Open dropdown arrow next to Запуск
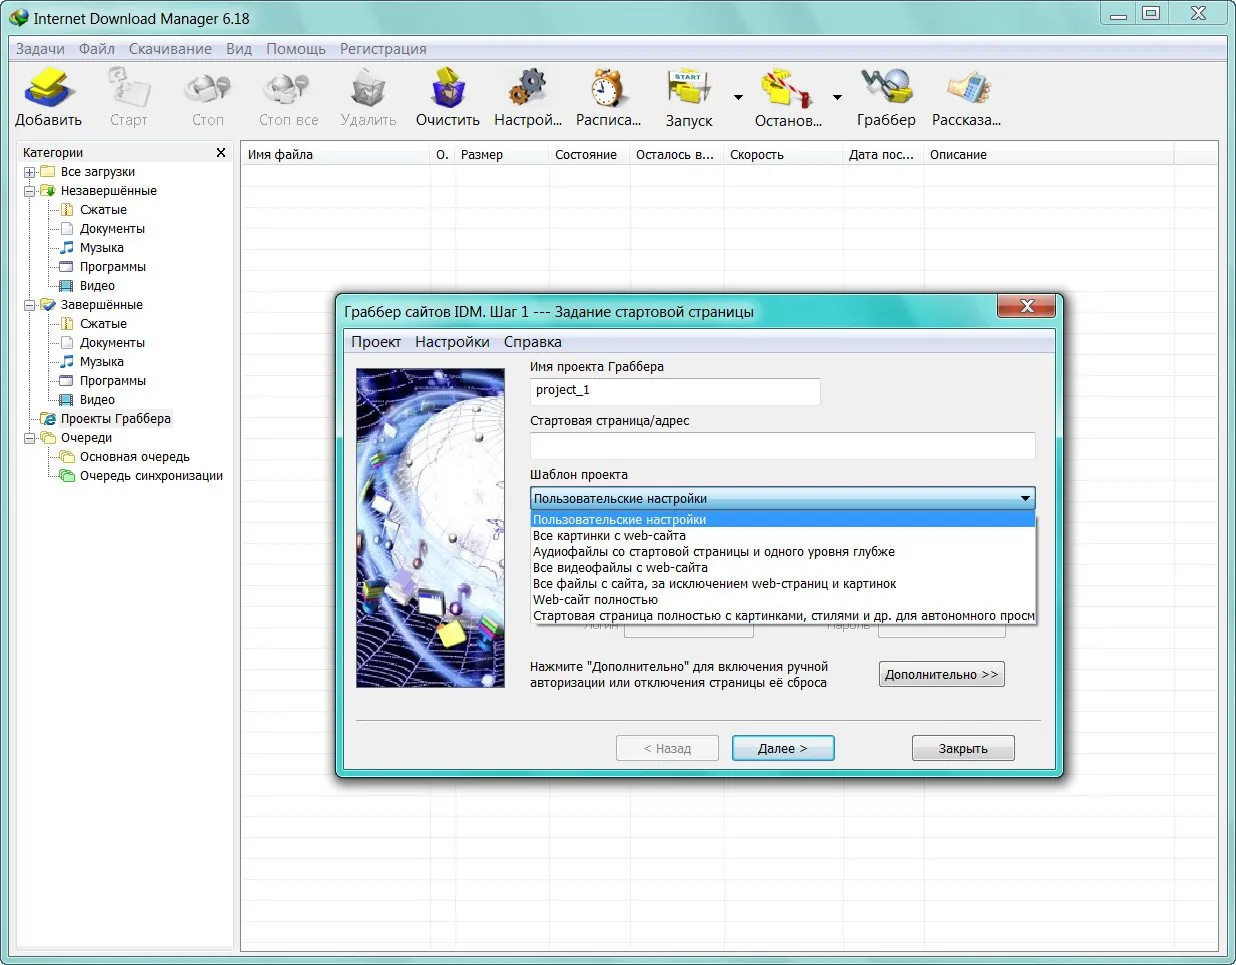This screenshot has height=965, width=1236. pyautogui.click(x=738, y=98)
